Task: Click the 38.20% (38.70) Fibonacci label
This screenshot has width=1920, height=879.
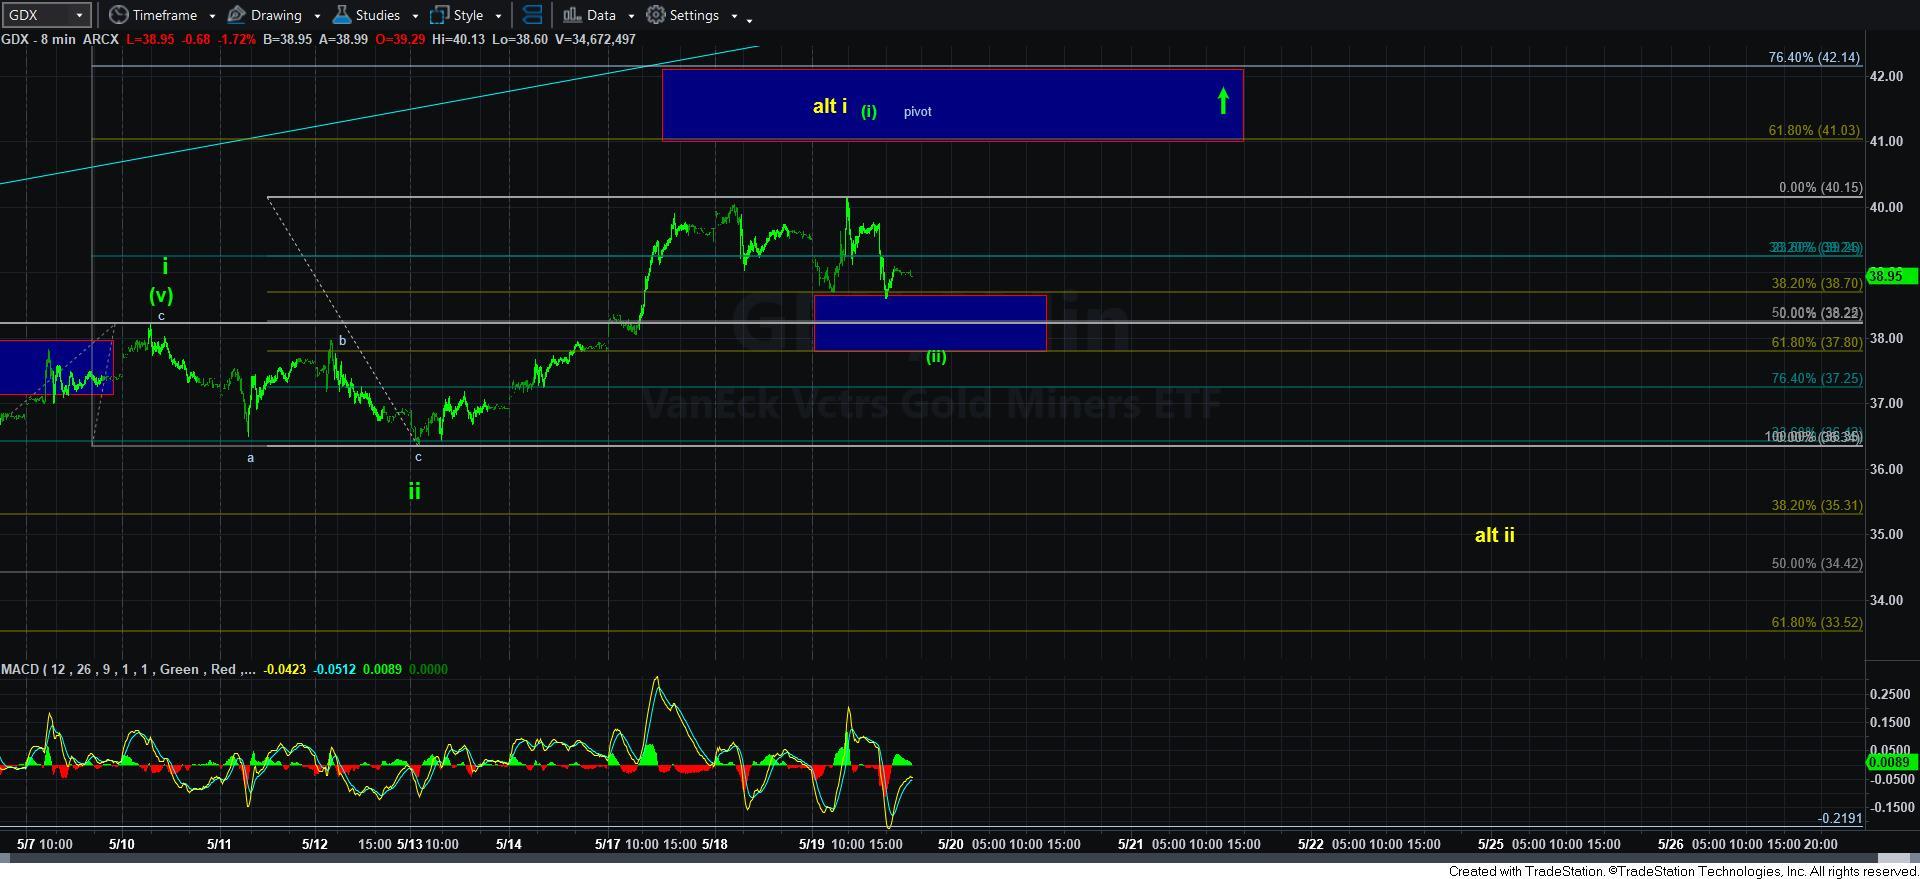Action: point(1817,284)
